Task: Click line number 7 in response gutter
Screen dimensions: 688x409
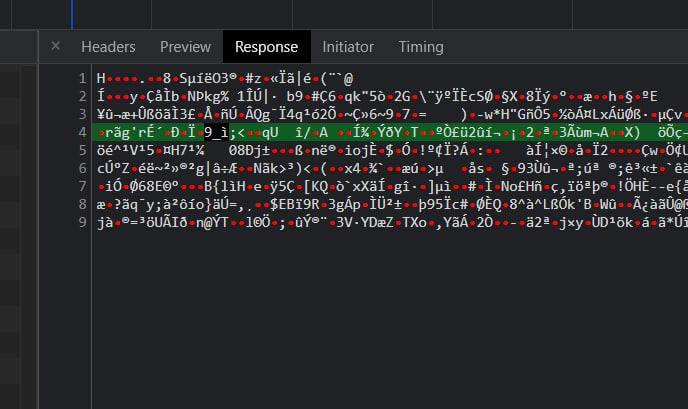Action: pos(82,187)
